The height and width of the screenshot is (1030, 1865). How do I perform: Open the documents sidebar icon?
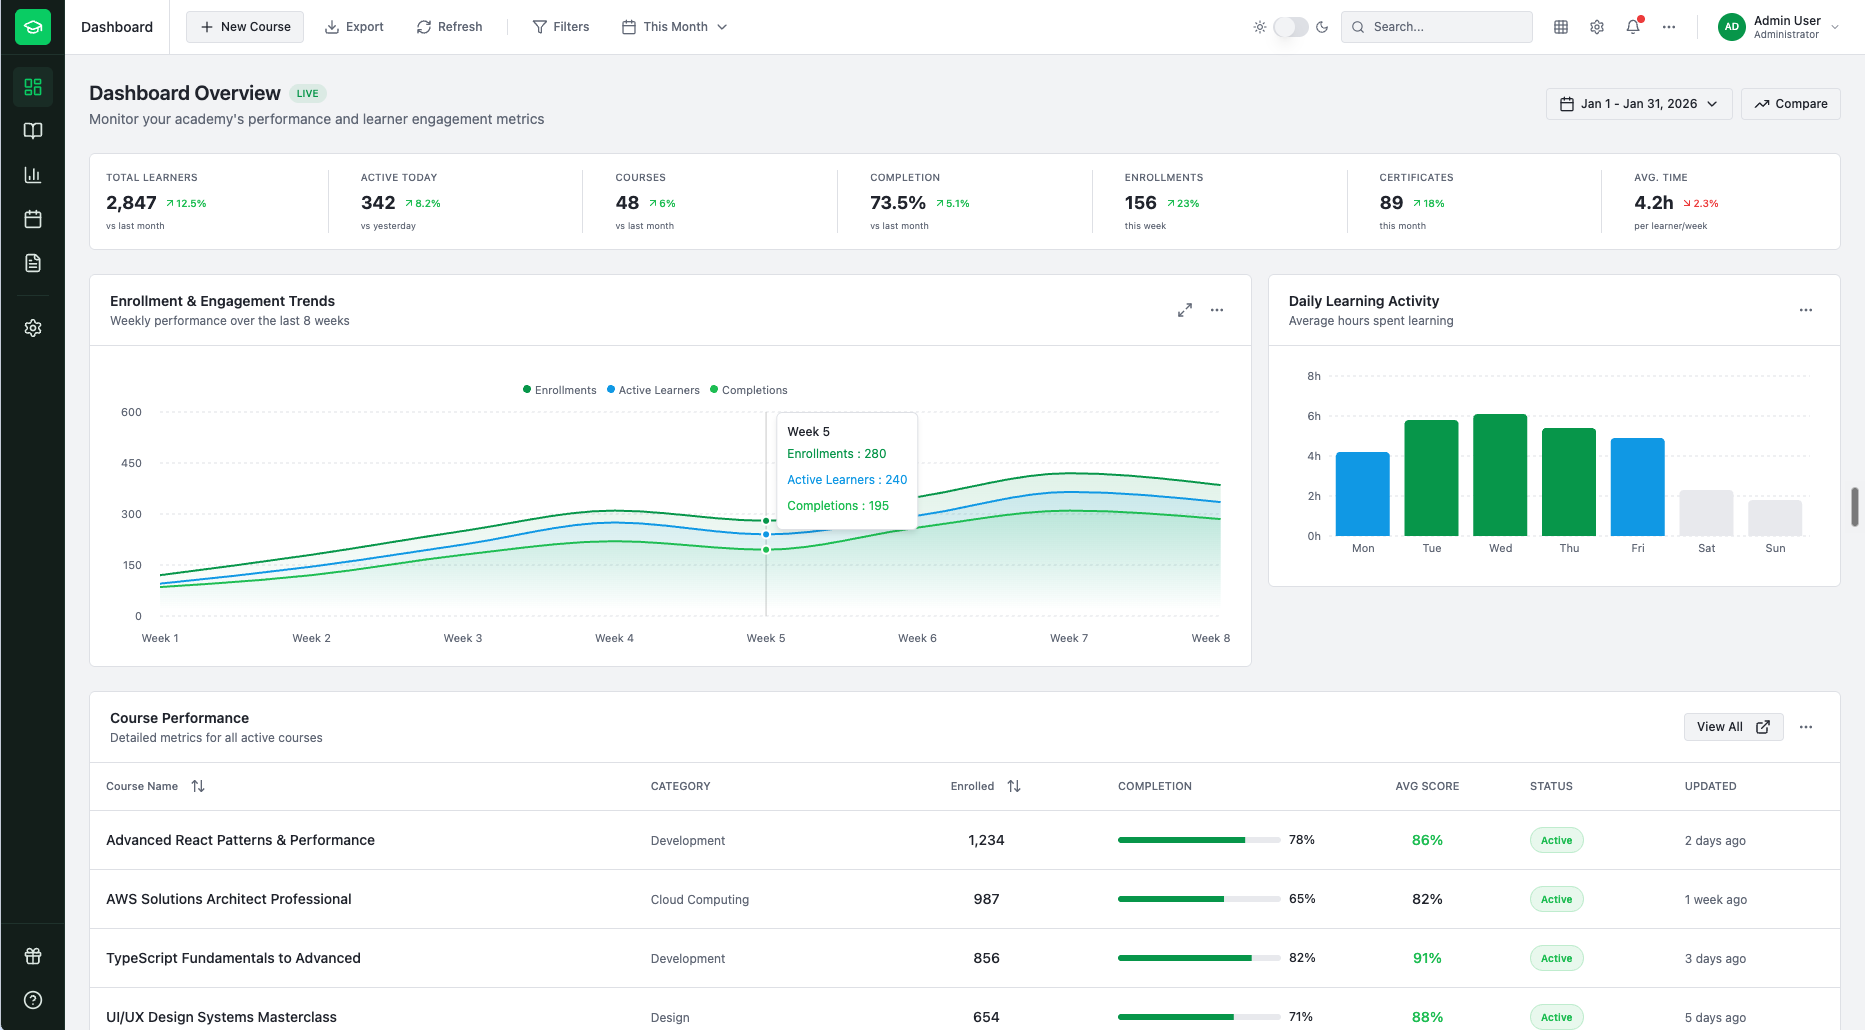pyautogui.click(x=33, y=263)
